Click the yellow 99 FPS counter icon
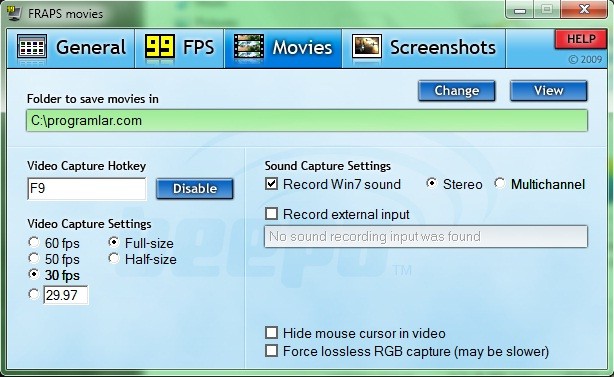The height and width of the screenshot is (377, 614). coord(160,47)
